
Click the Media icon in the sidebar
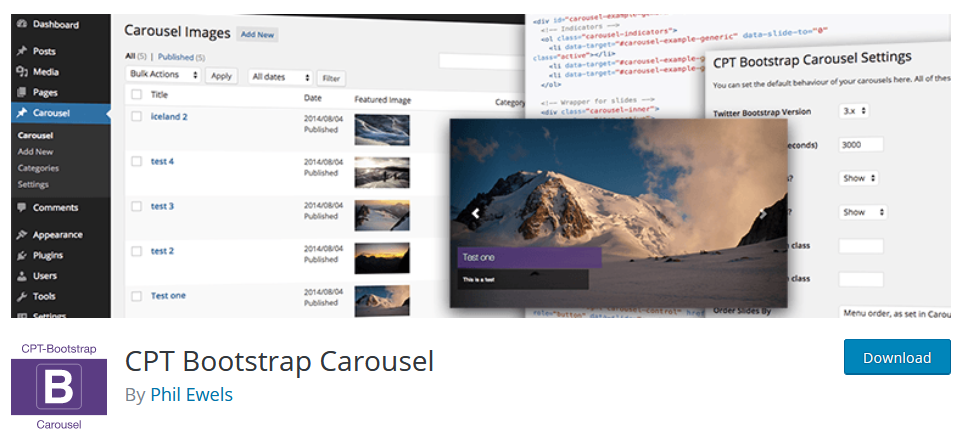[22, 72]
